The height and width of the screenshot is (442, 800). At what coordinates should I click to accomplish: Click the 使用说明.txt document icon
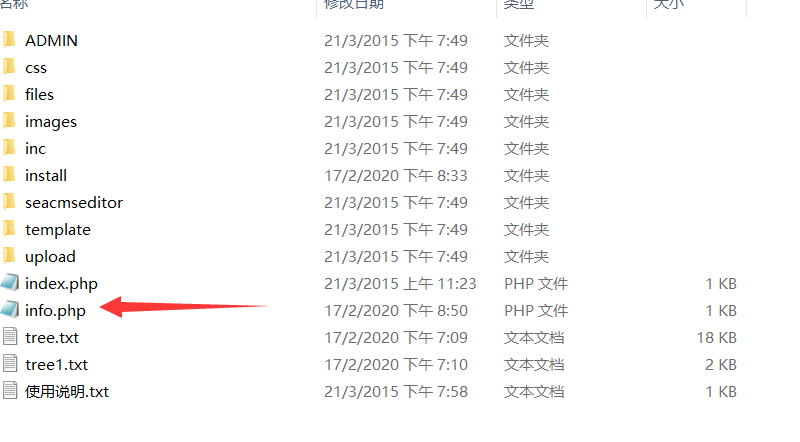10,391
